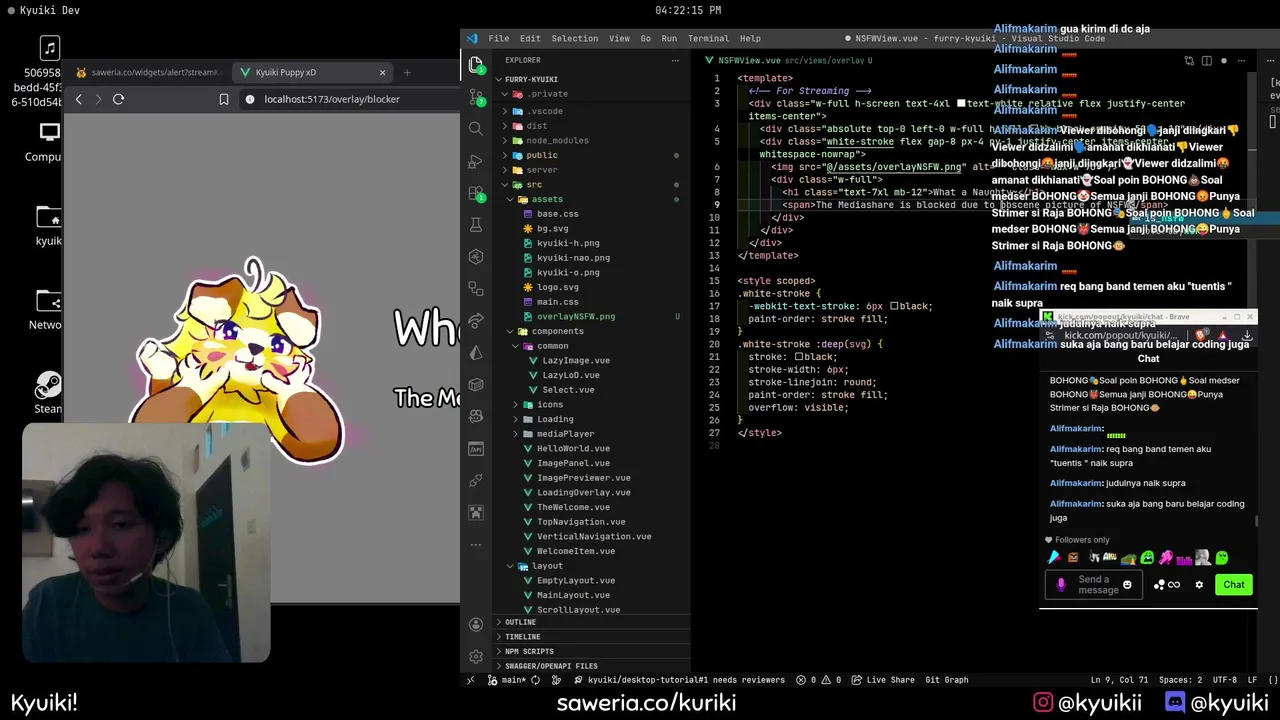1280x720 pixels.
Task: Open the Selection menu
Action: [574, 38]
